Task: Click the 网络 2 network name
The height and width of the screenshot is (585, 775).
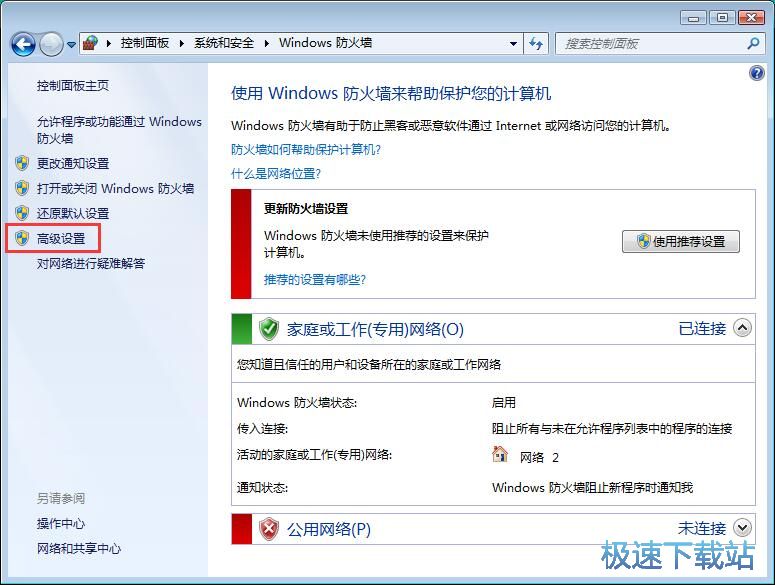Action: (x=539, y=458)
